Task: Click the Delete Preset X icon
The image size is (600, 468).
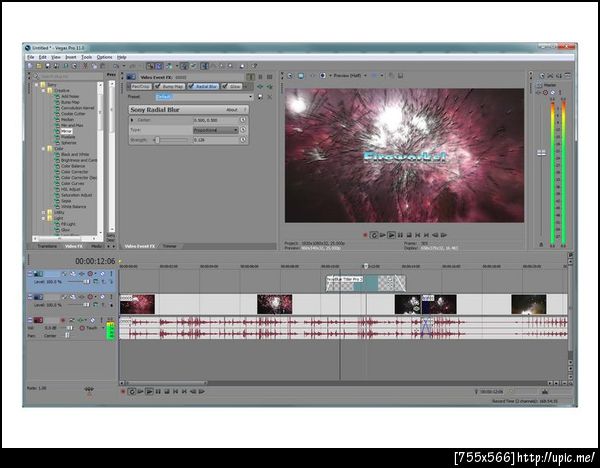Action: [x=270, y=97]
